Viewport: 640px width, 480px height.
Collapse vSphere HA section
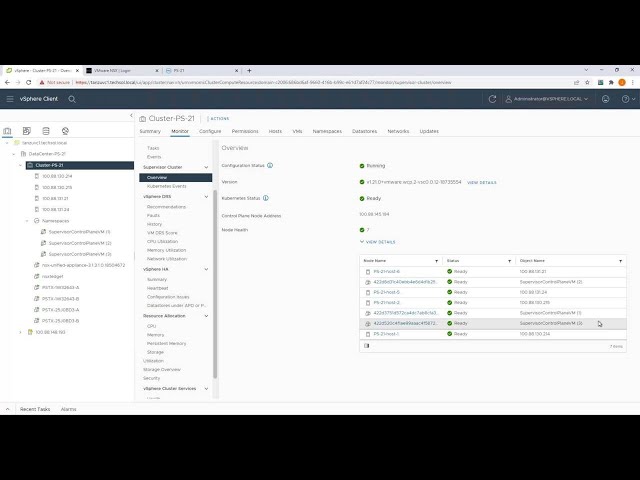[206, 269]
